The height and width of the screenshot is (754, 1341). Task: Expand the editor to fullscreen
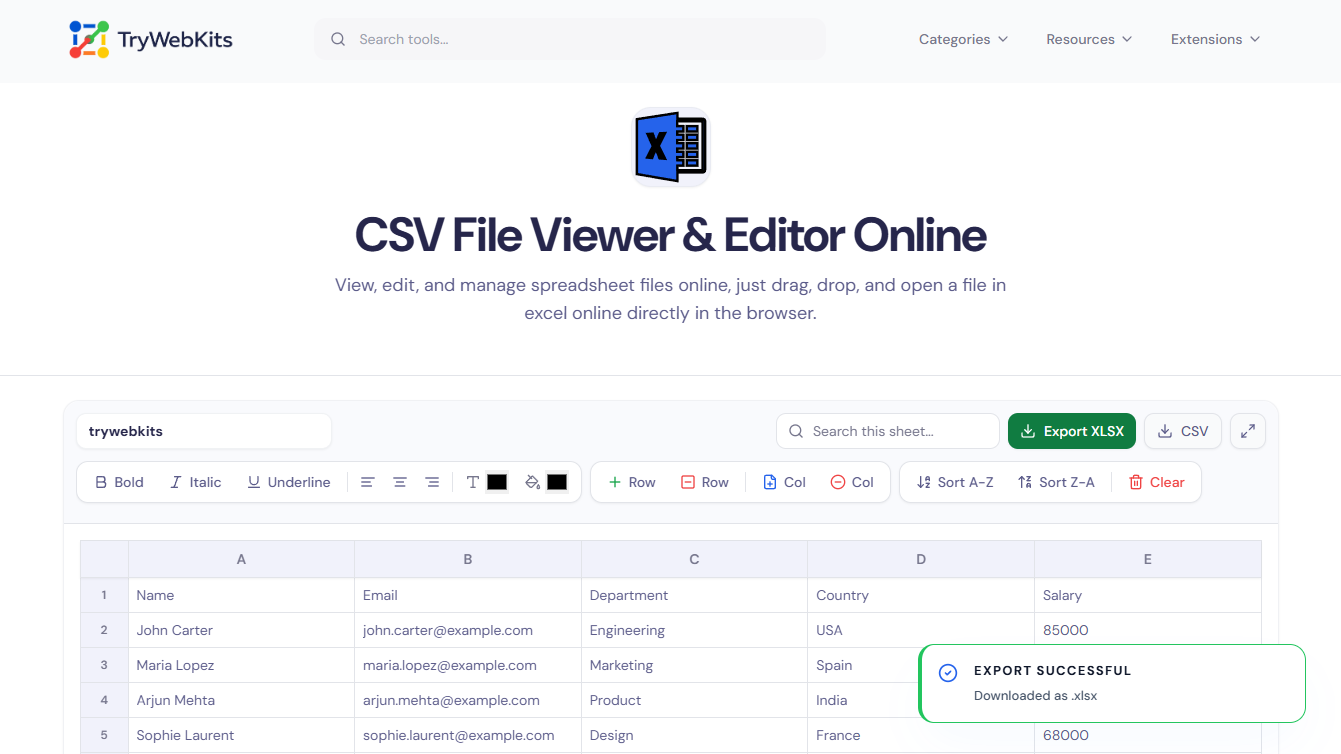coord(1247,430)
